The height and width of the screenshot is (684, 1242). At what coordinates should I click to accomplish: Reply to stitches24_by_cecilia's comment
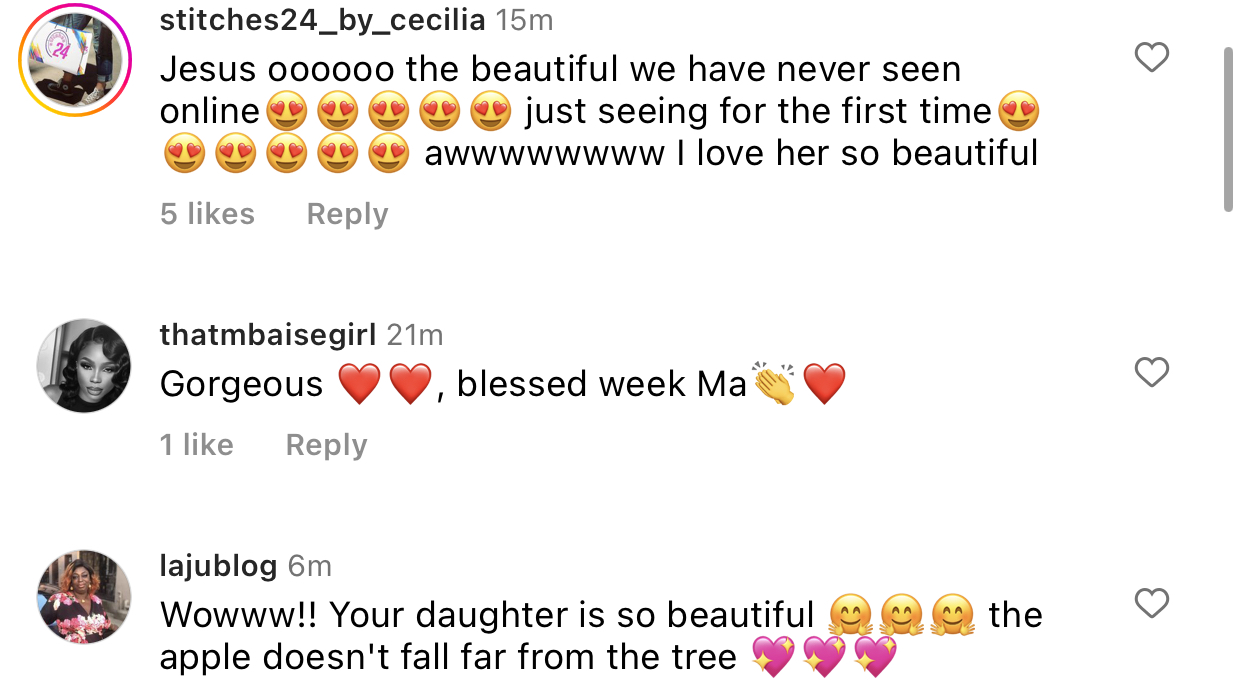coord(347,214)
